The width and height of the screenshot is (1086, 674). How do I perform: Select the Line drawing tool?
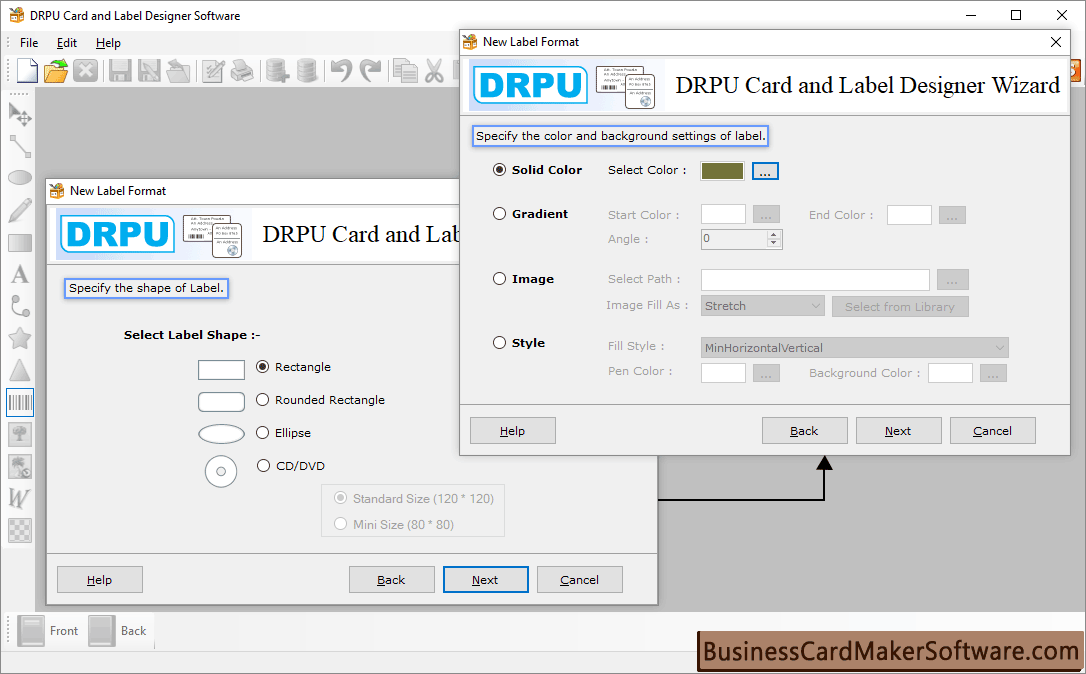(19, 146)
